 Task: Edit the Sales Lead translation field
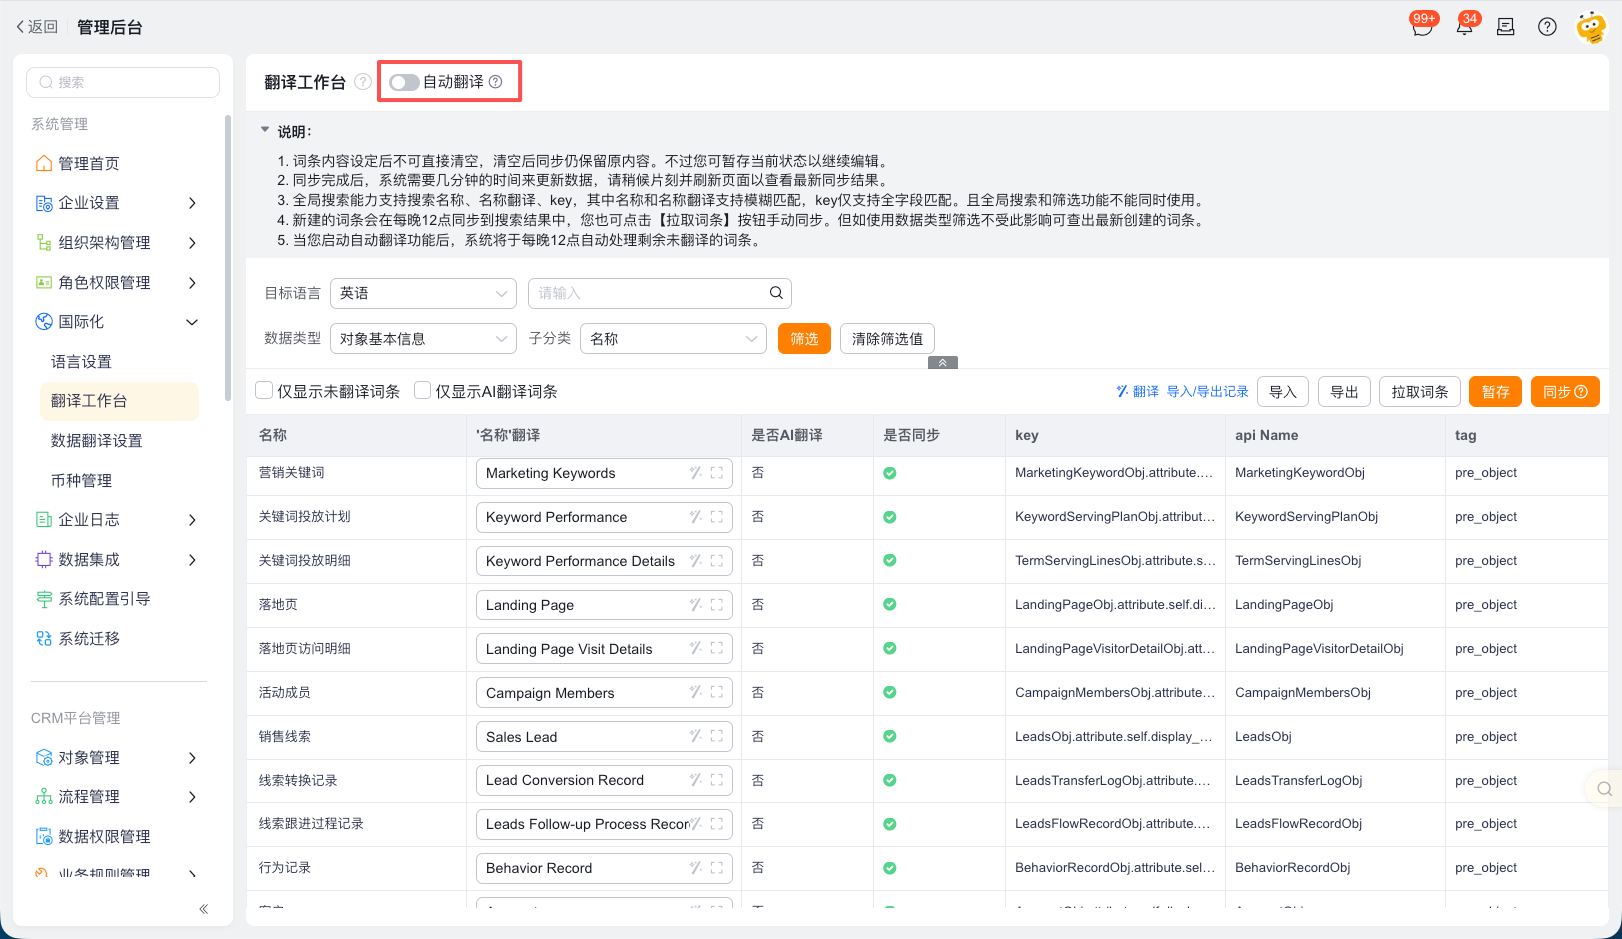pos(604,737)
